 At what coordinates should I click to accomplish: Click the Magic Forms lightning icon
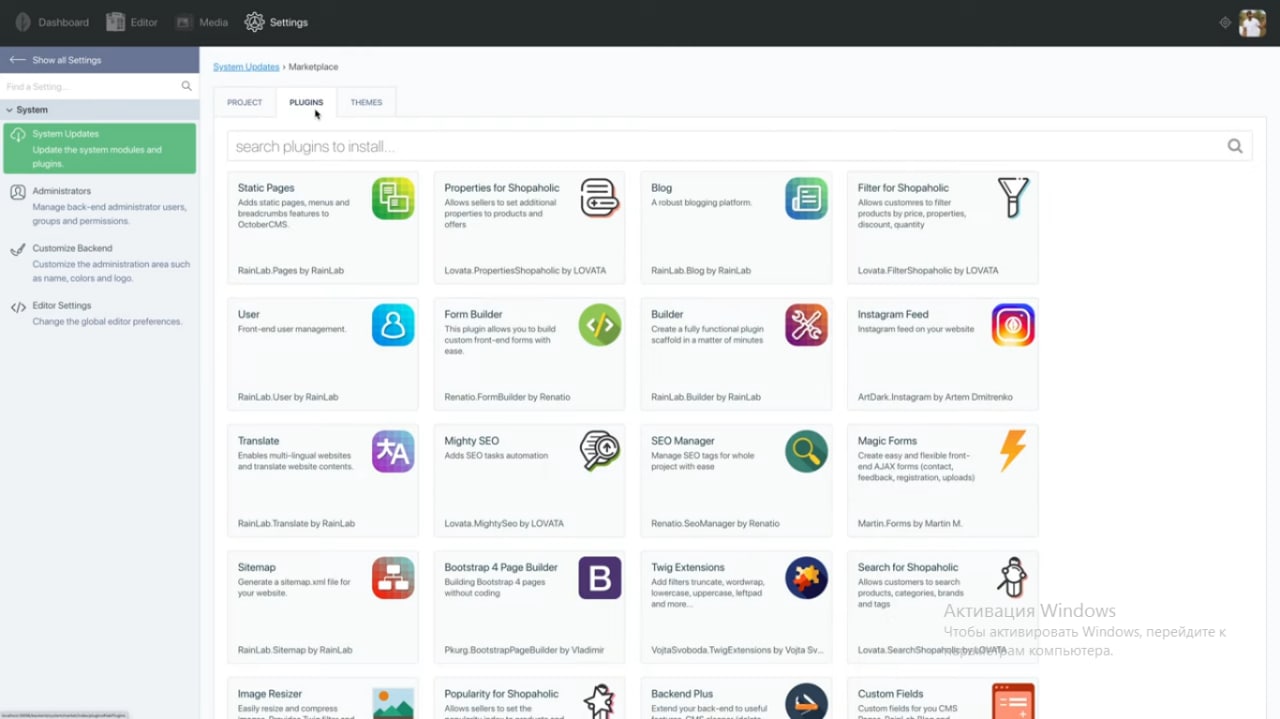[1013, 451]
